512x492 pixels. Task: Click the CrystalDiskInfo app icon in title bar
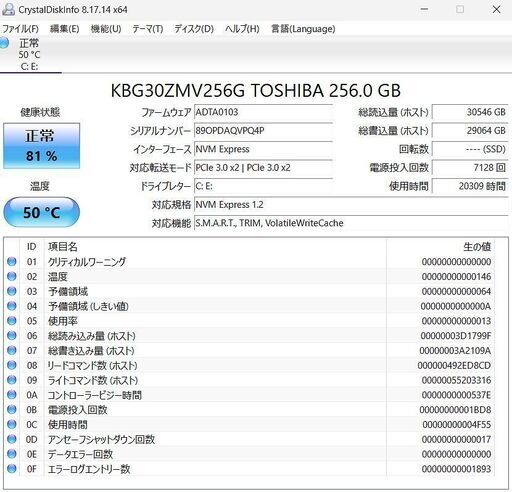pos(8,9)
